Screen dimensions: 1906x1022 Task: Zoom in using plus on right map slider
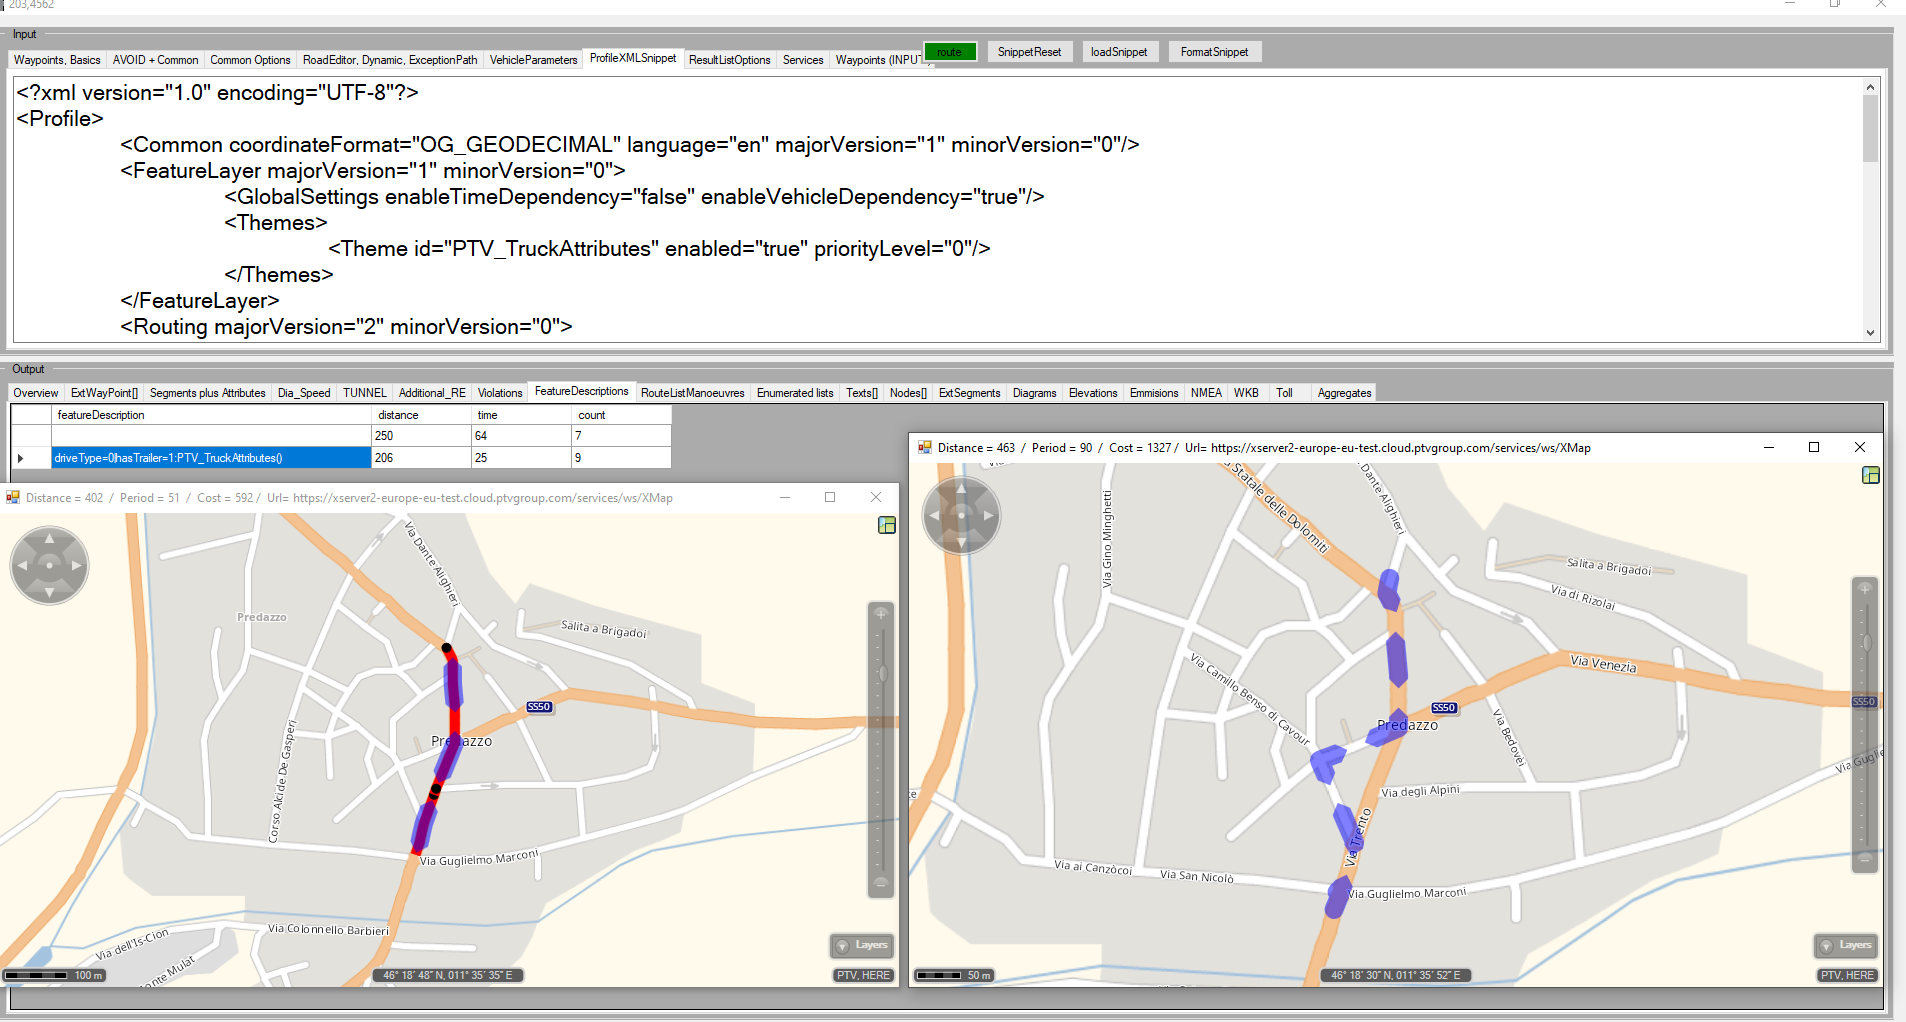[x=1865, y=588]
